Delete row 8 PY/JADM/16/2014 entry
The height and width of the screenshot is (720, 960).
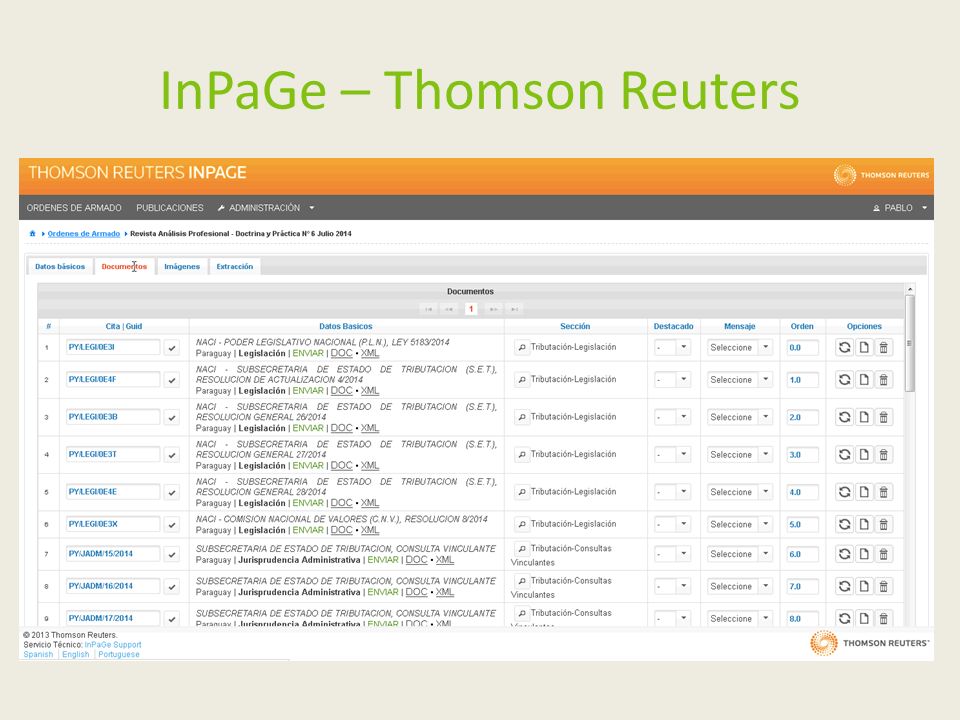[x=883, y=586]
